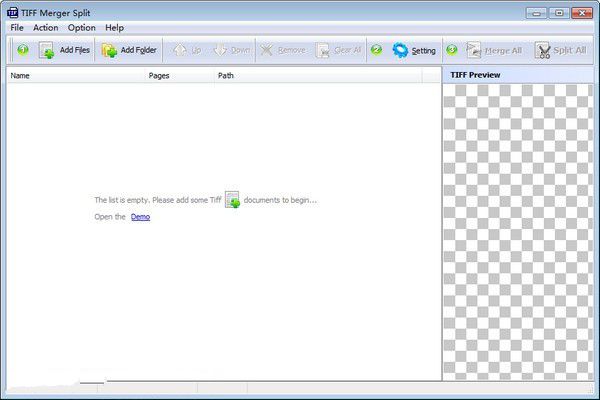Screen dimensions: 600x400
Task: Sort list by Path column header
Action: point(318,75)
